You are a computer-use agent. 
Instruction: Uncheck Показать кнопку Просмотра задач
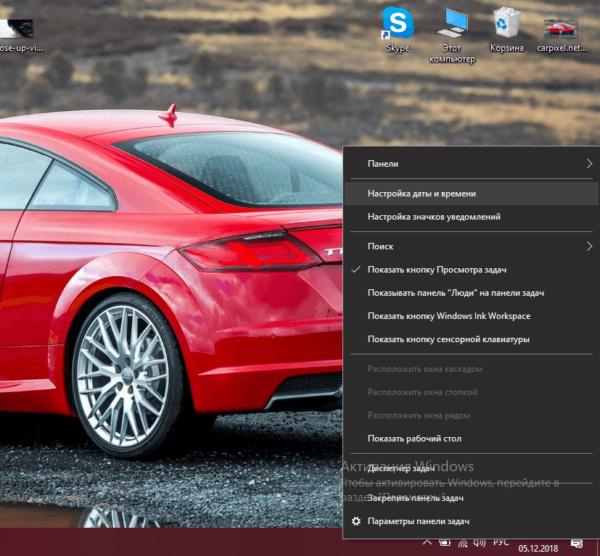pos(471,270)
